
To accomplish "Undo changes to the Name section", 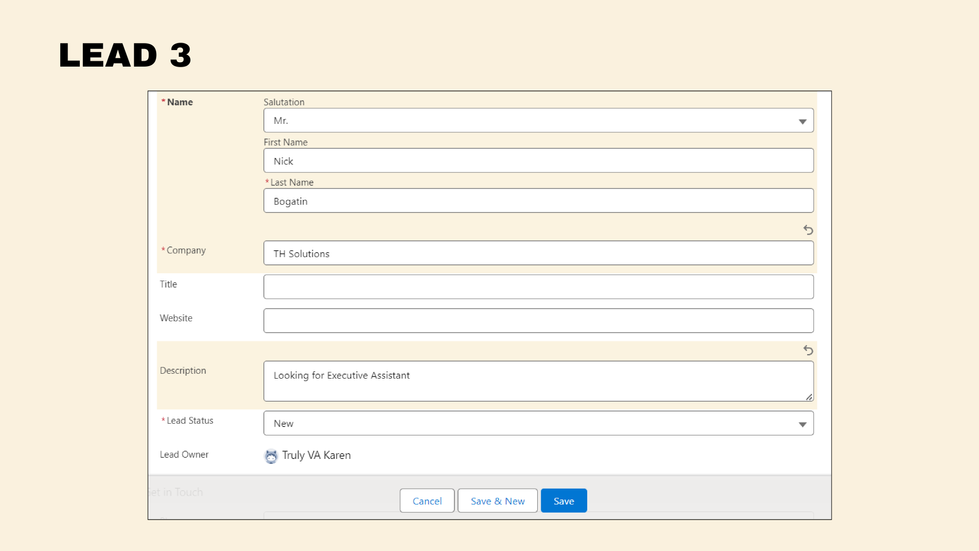I will coord(808,230).
